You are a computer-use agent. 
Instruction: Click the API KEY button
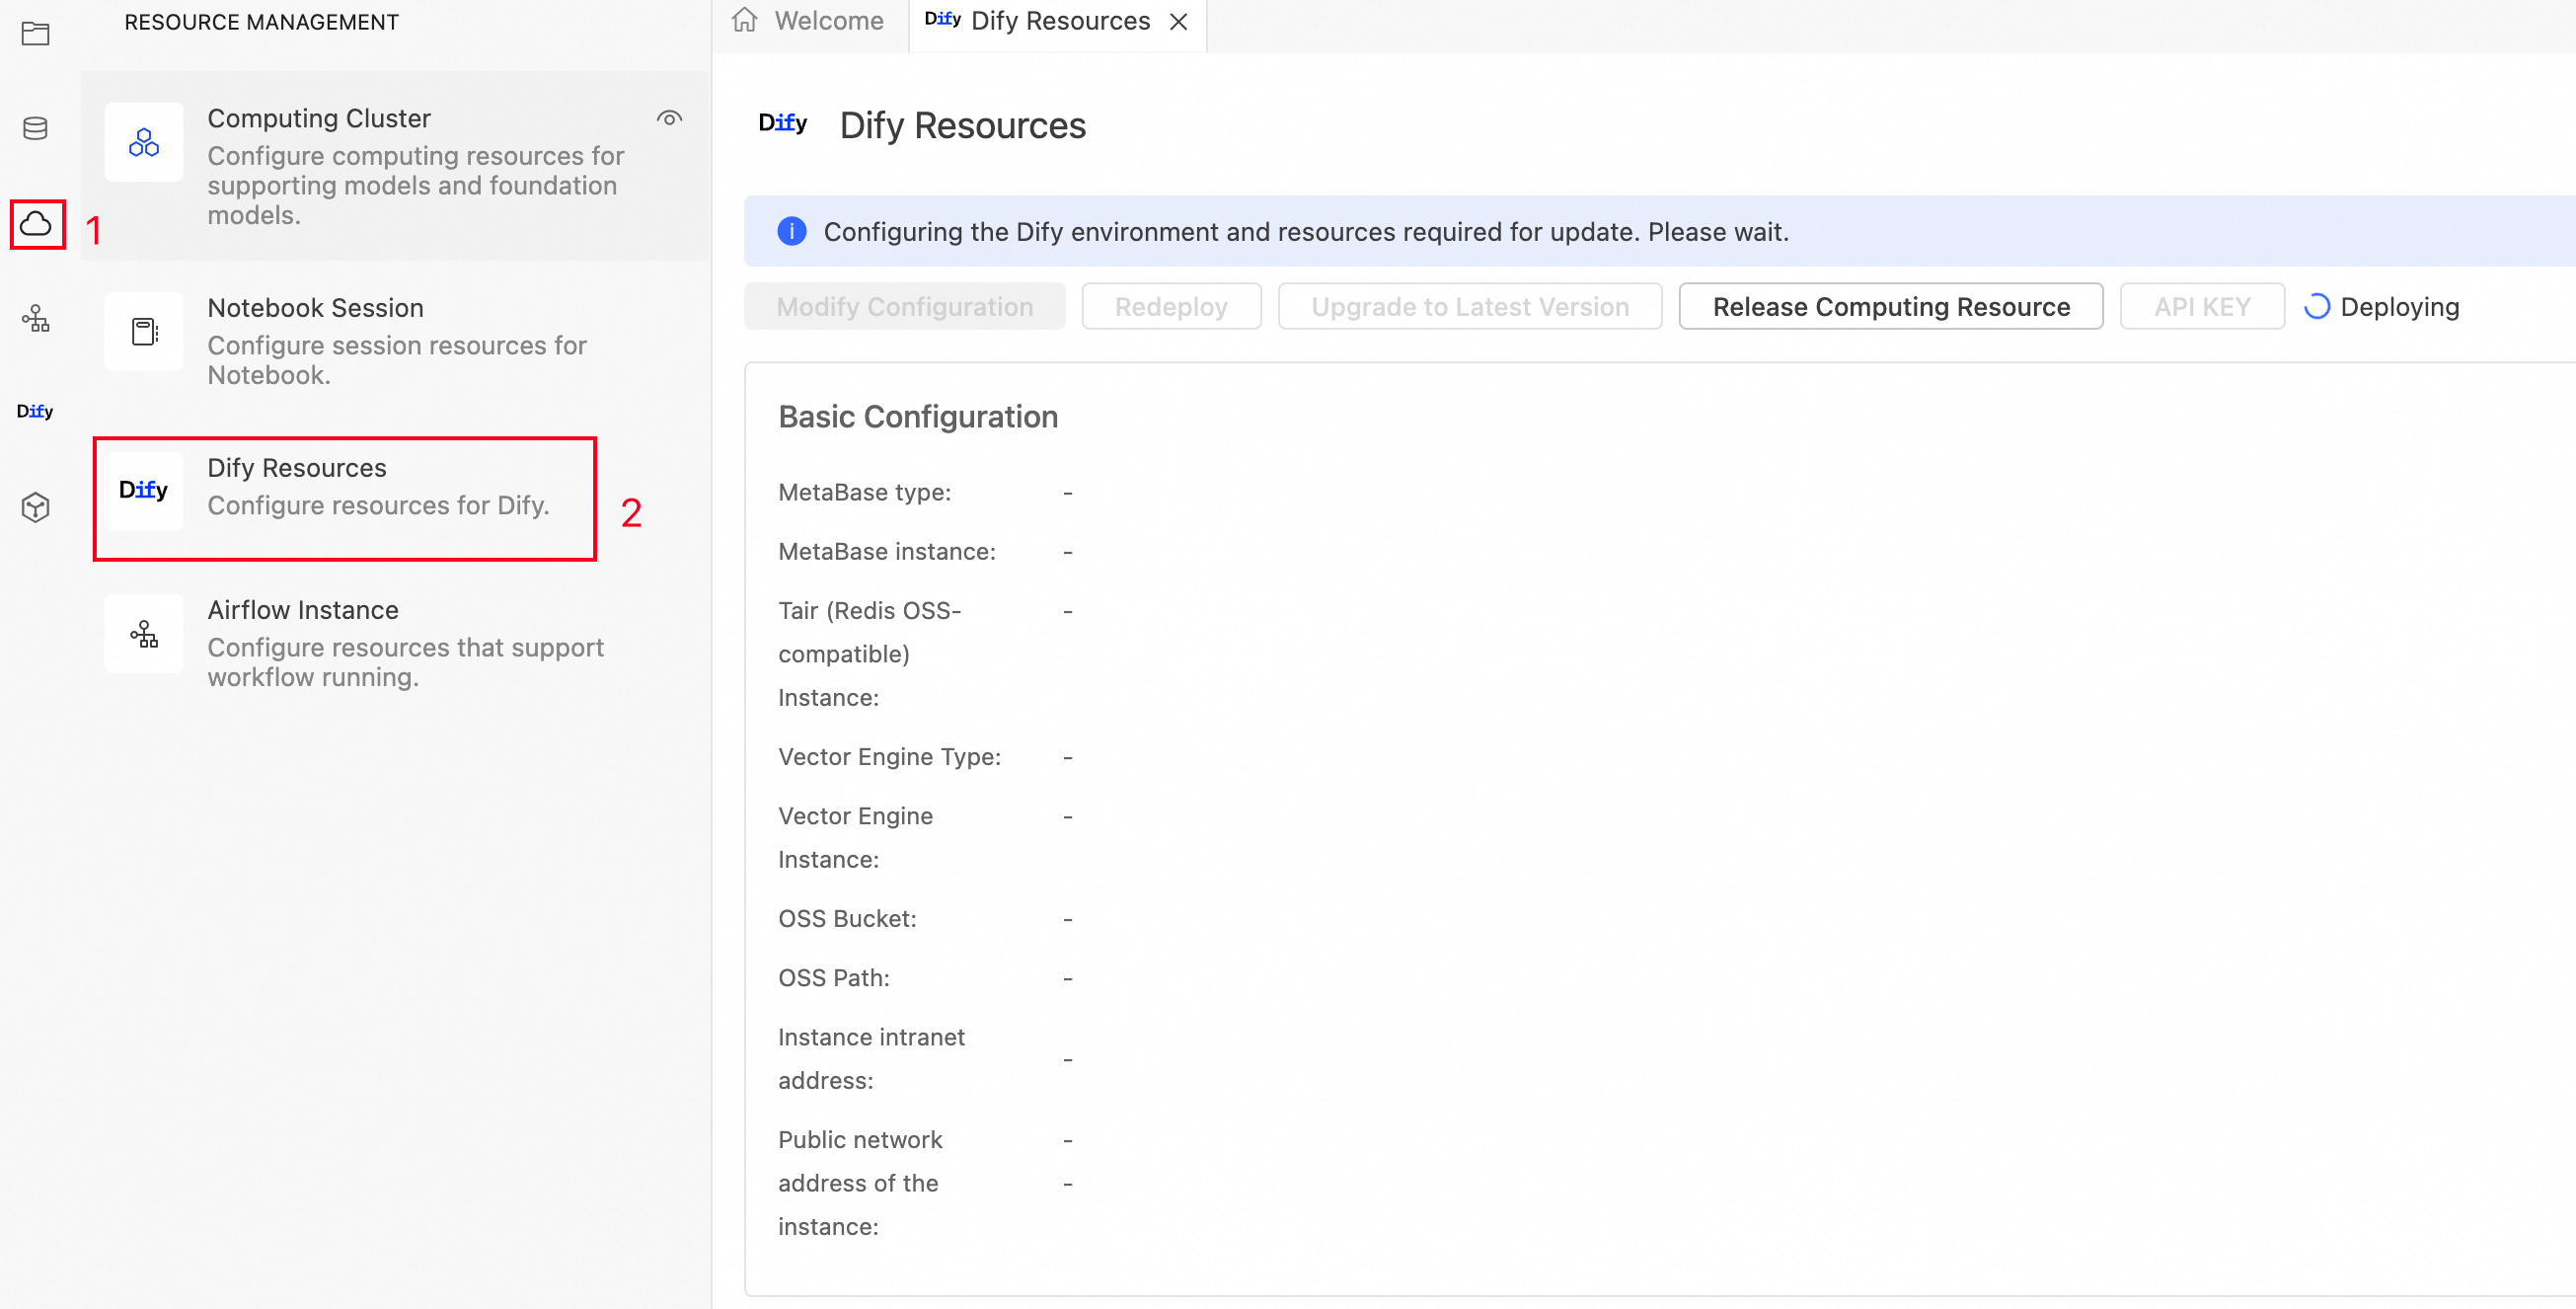pos(2201,306)
